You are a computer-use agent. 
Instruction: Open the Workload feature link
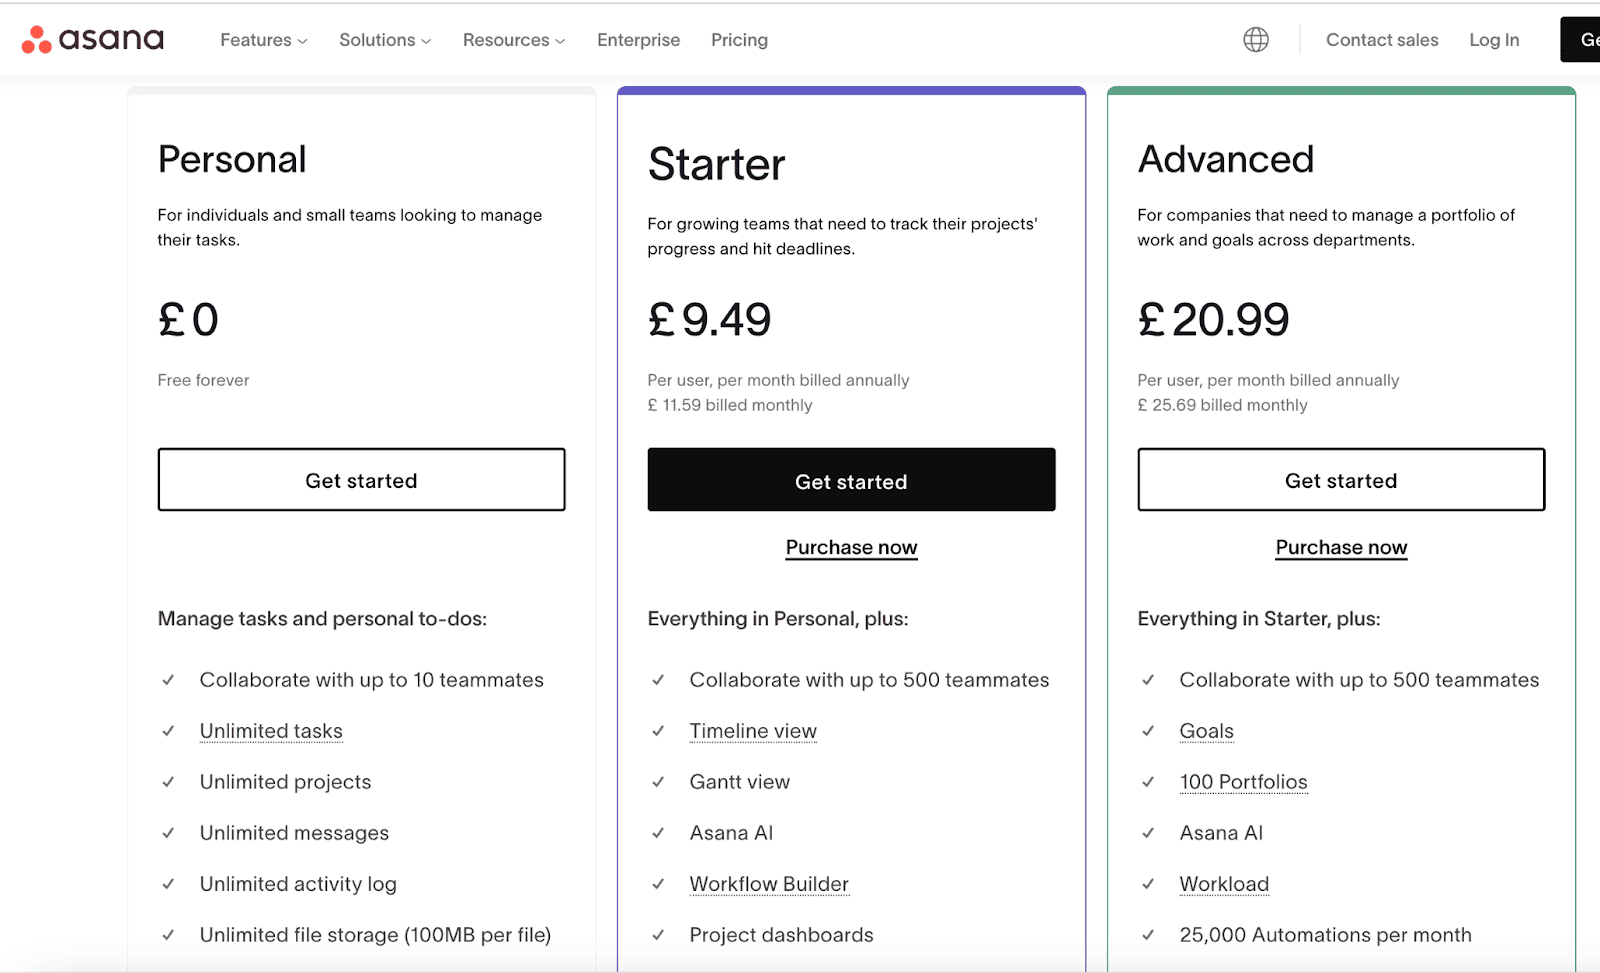[x=1224, y=884]
